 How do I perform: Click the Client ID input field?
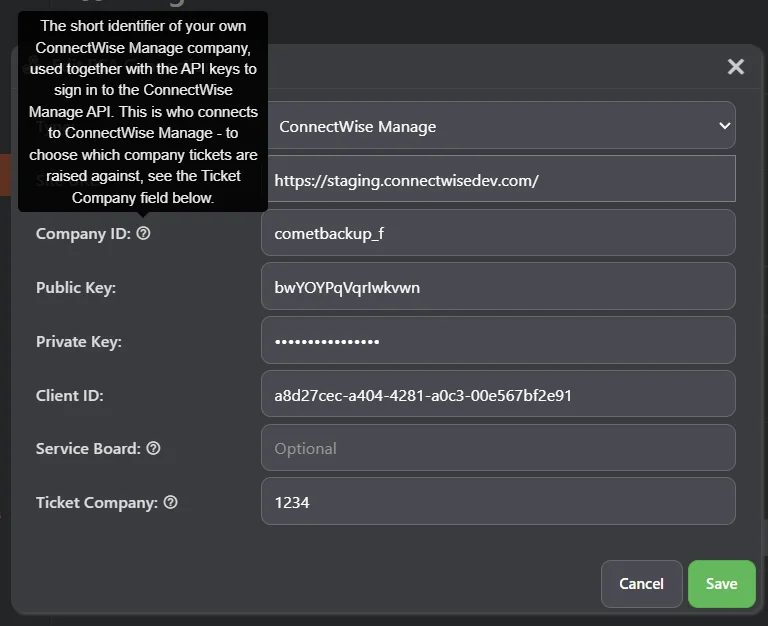click(498, 394)
